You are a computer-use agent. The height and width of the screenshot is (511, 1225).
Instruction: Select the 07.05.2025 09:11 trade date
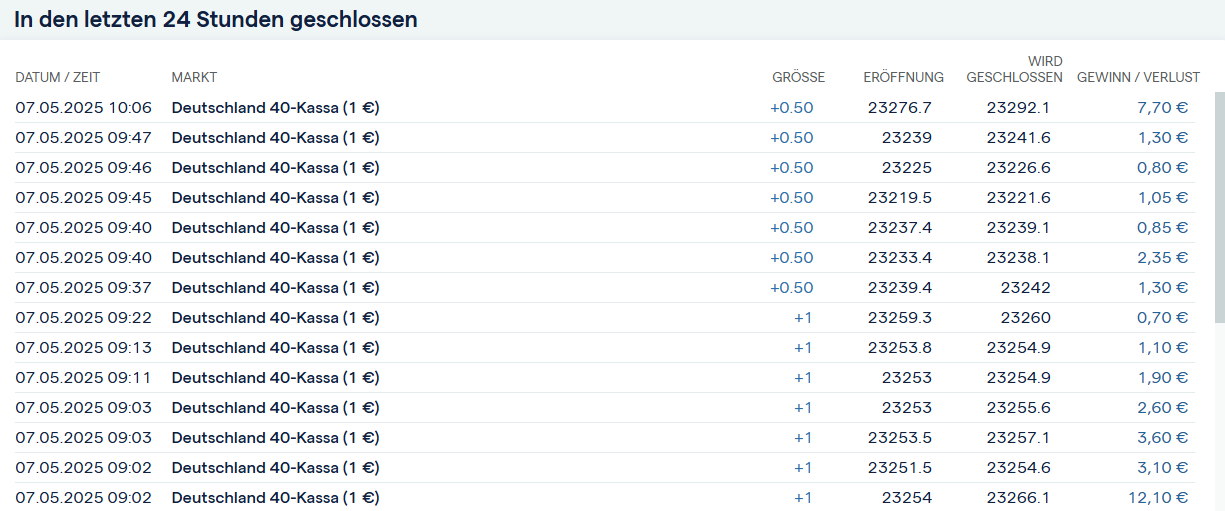[x=83, y=378]
